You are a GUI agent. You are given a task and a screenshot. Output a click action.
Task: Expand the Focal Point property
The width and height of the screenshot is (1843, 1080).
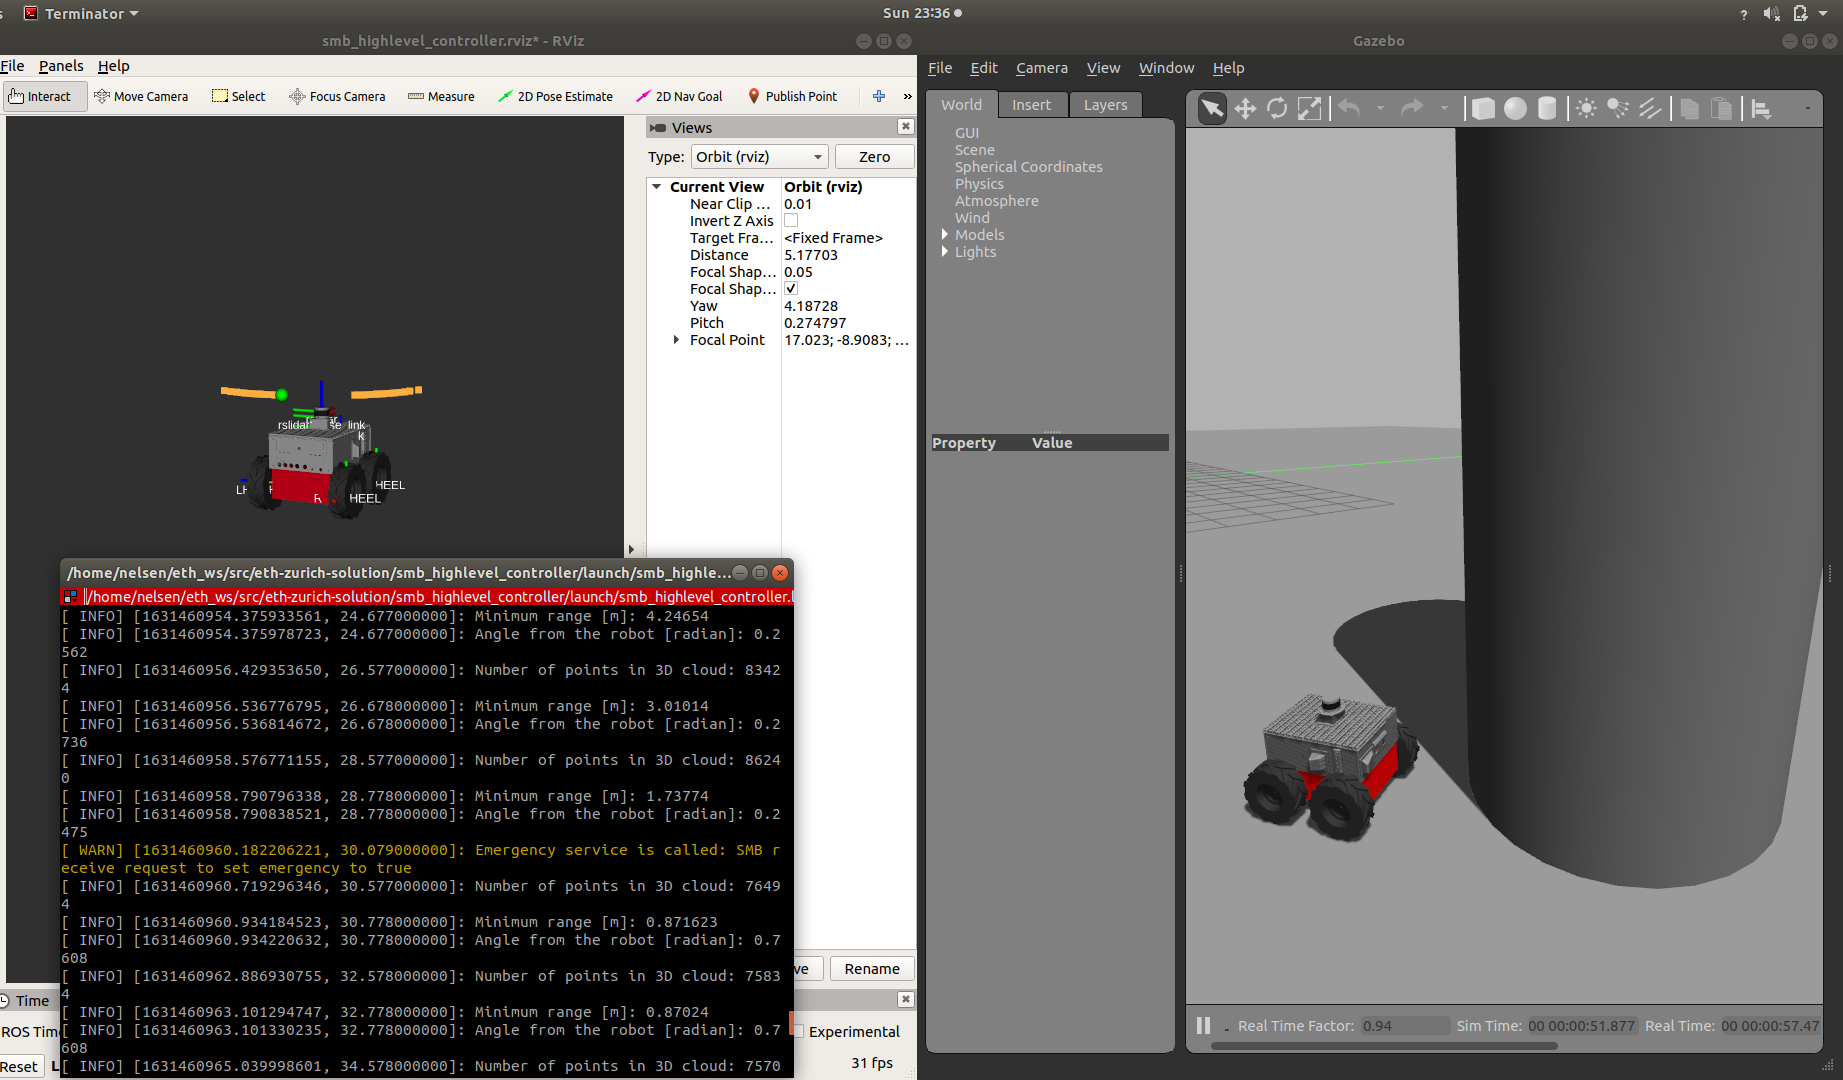tap(677, 340)
